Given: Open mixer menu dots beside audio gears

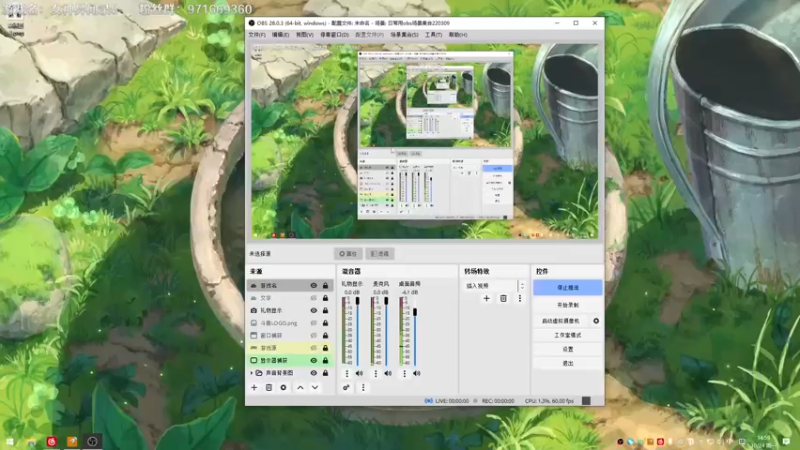Looking at the screenshot, I should click(x=363, y=388).
